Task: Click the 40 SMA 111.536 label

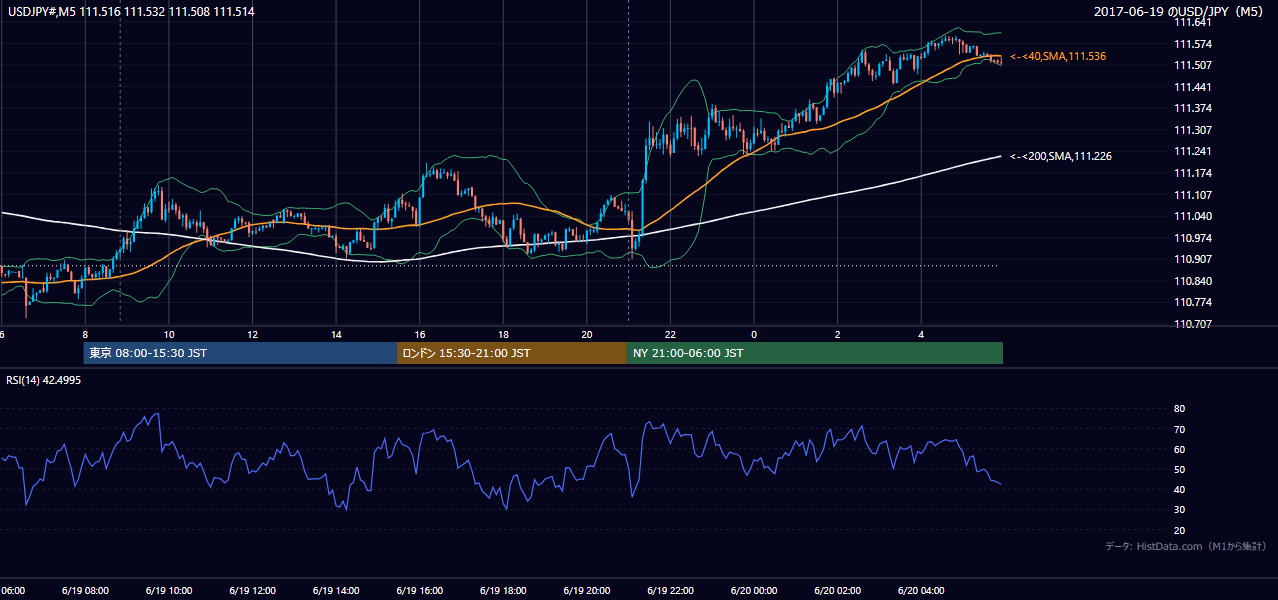Action: tap(1058, 57)
